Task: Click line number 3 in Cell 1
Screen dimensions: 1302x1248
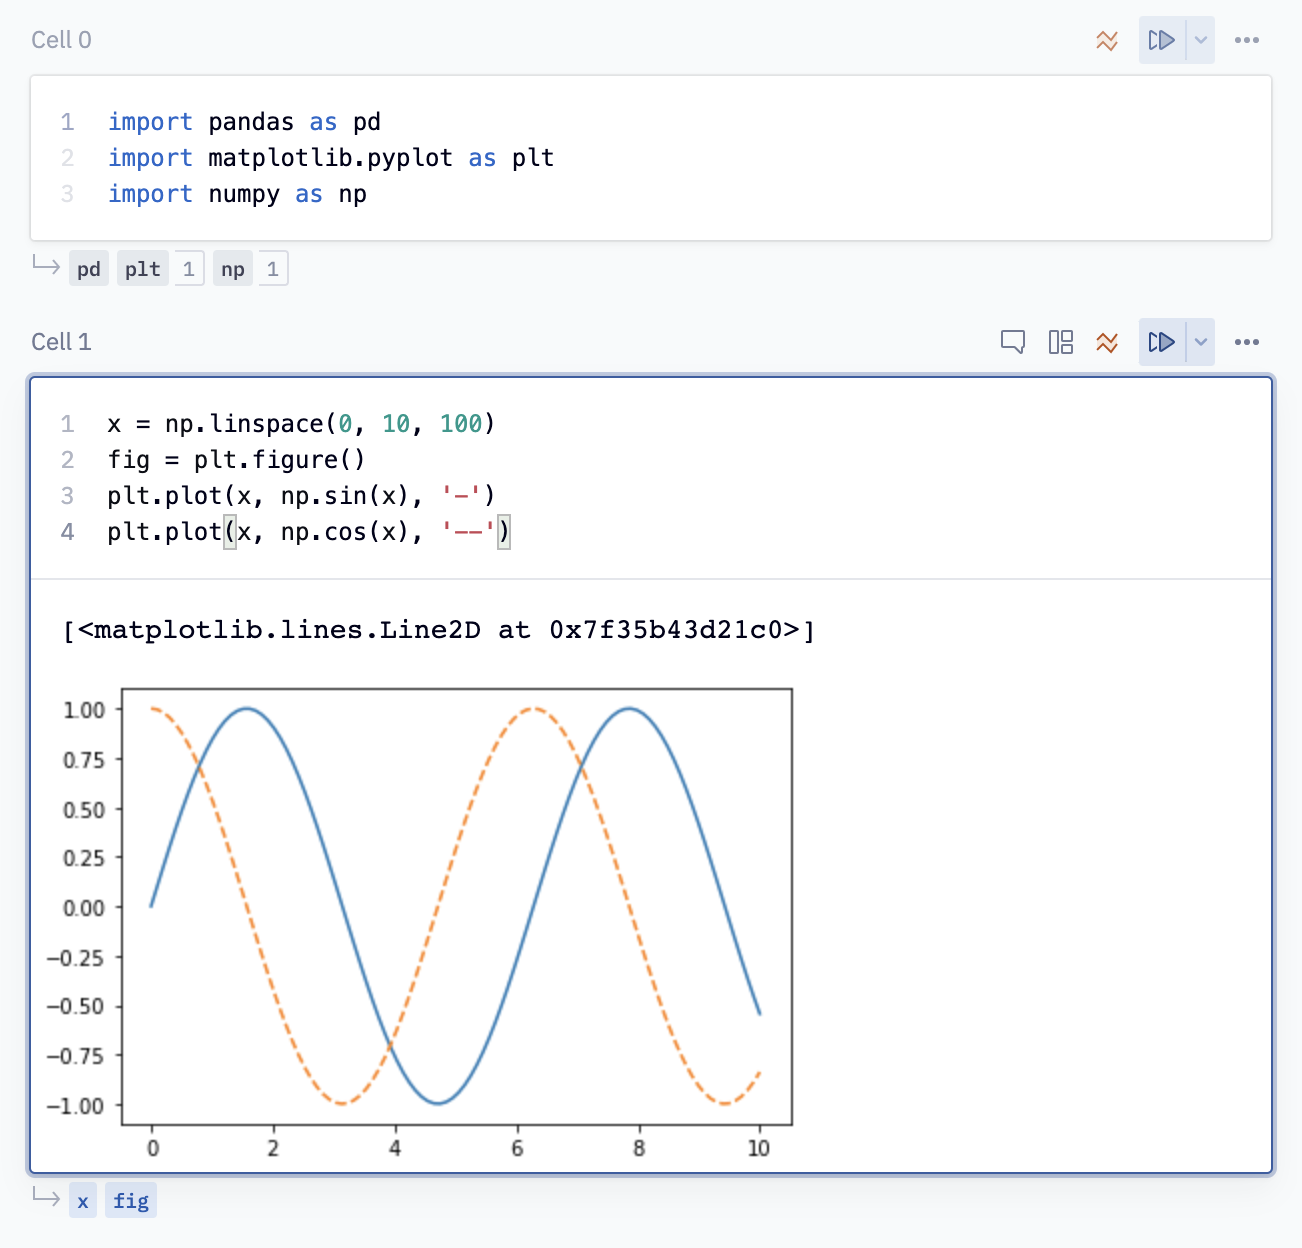Action: [67, 495]
